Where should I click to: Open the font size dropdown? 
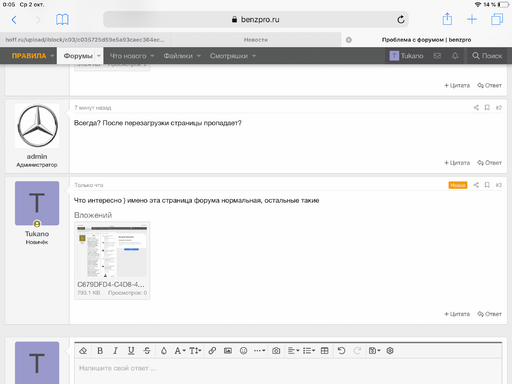click(195, 351)
